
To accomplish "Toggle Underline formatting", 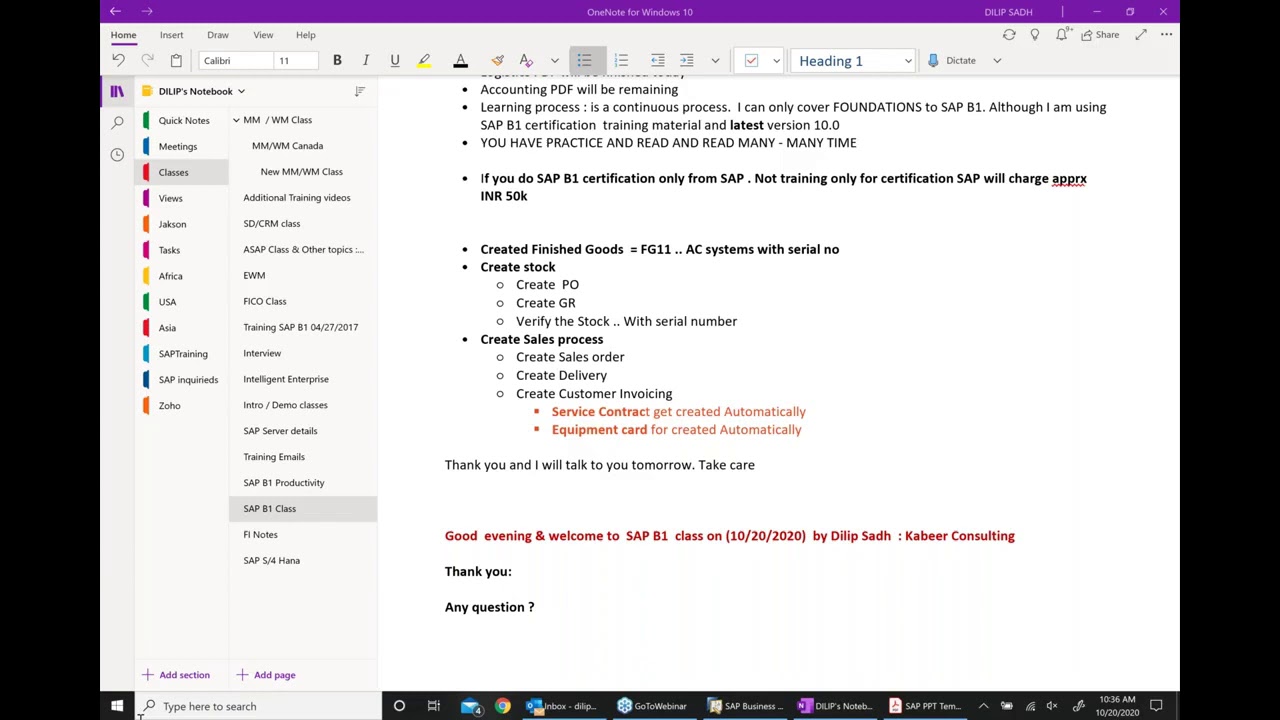I will [x=395, y=61].
